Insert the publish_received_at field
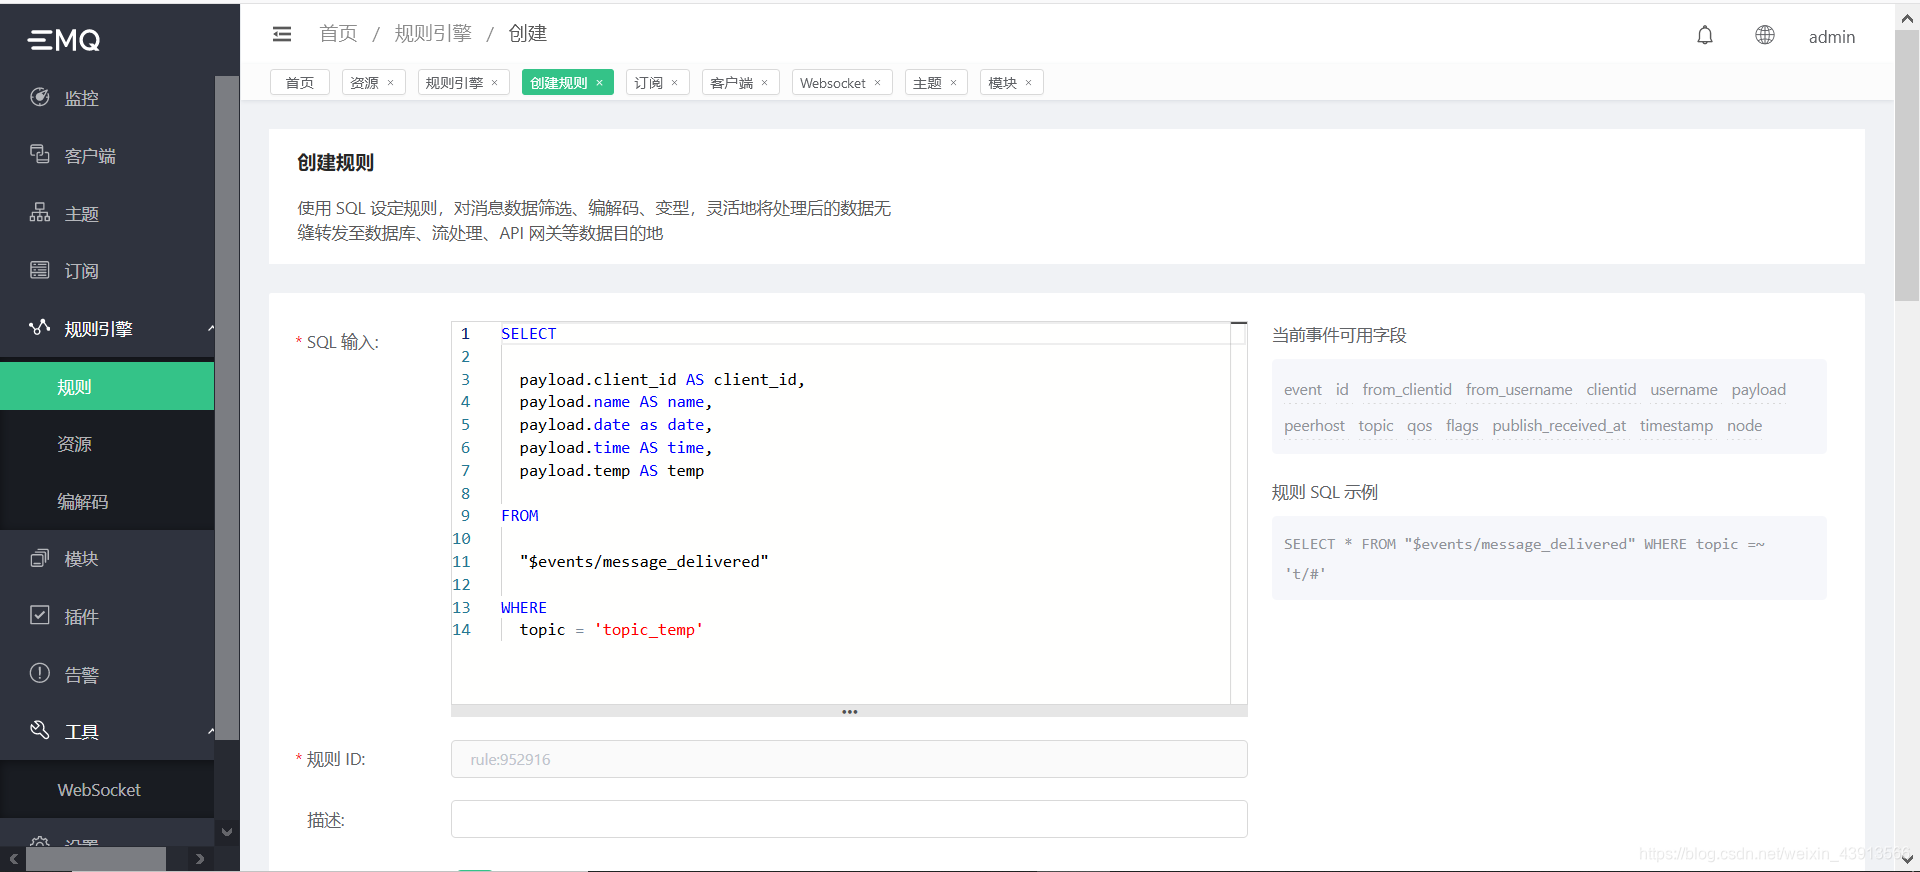The image size is (1920, 872). (1559, 426)
